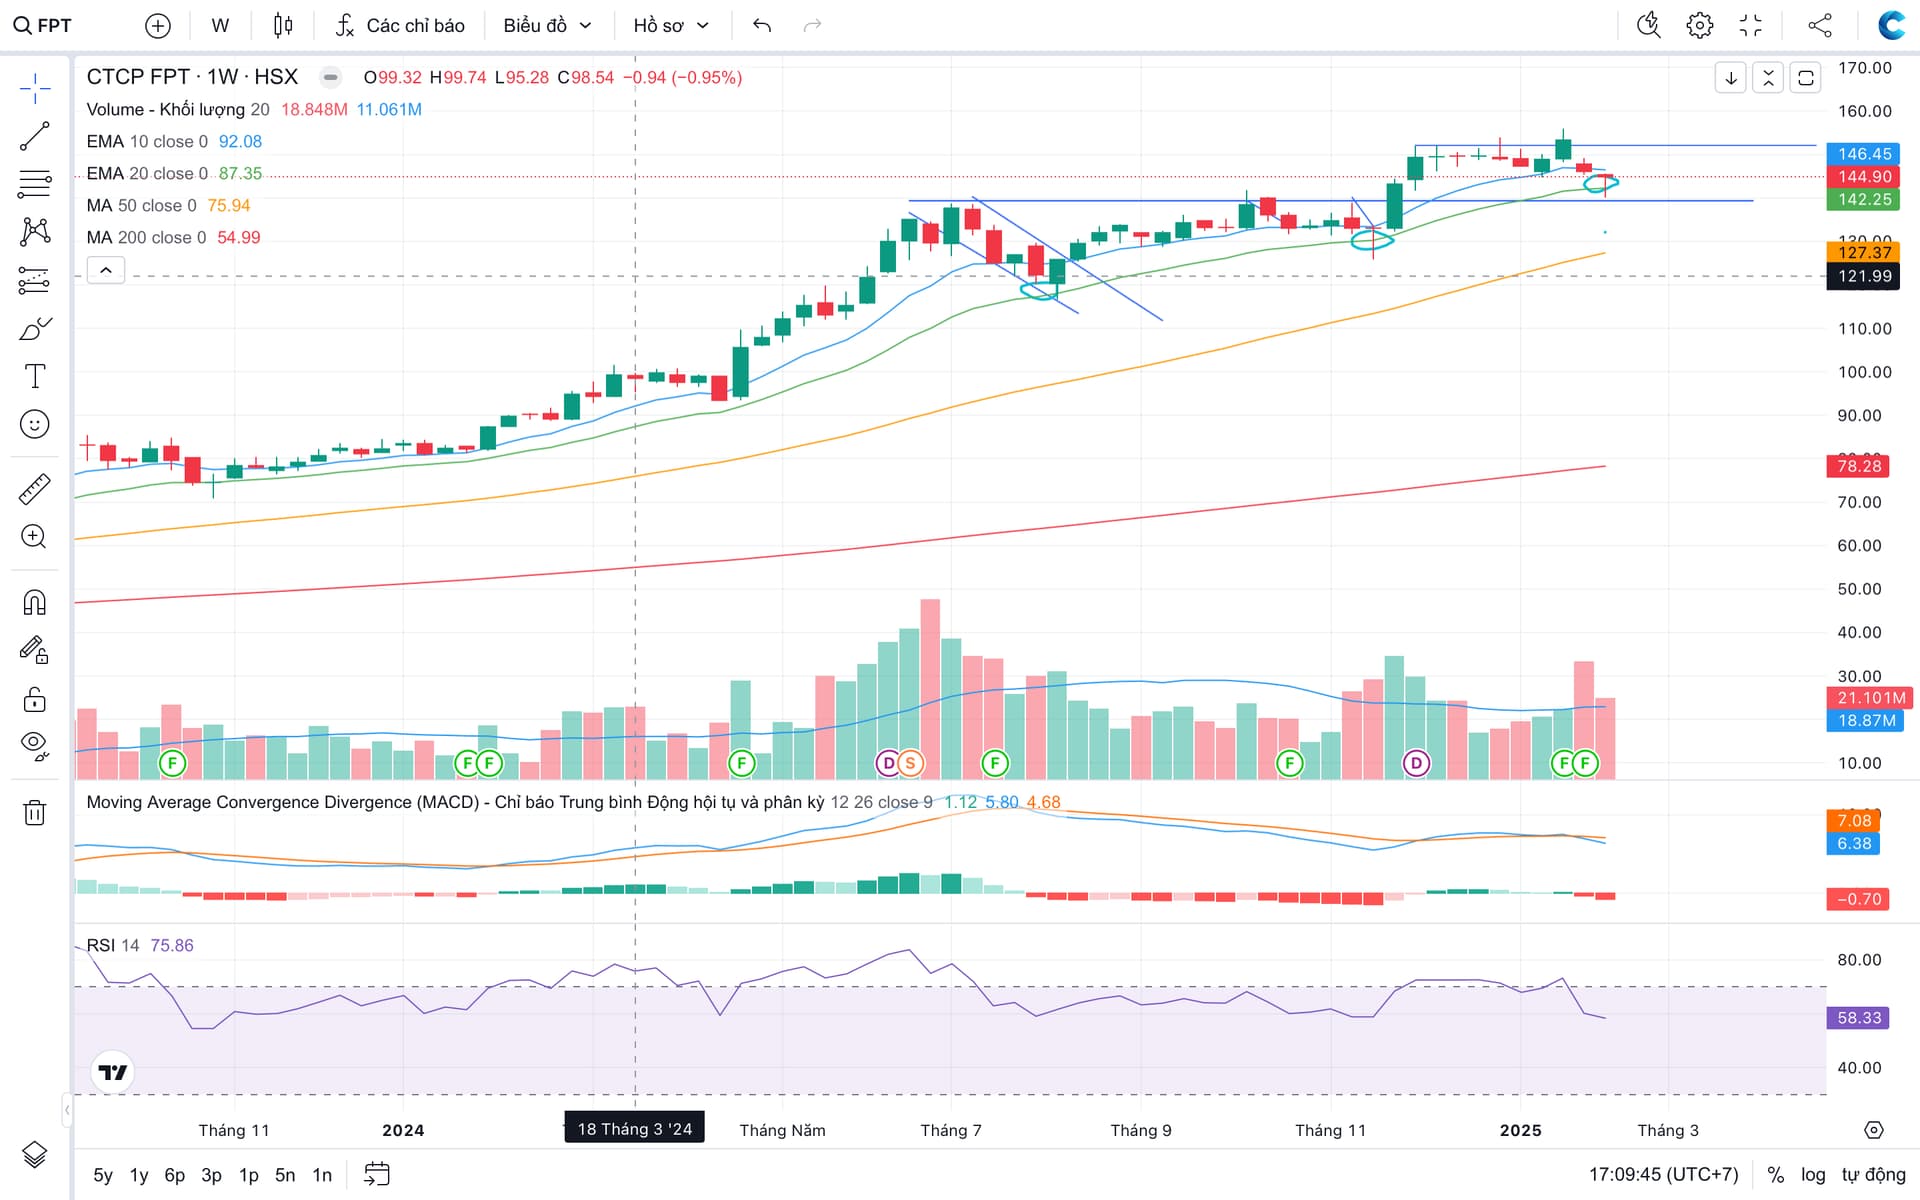Open the Các chỉ báo indicators menu
The image size is (1920, 1200).
(x=400, y=25)
